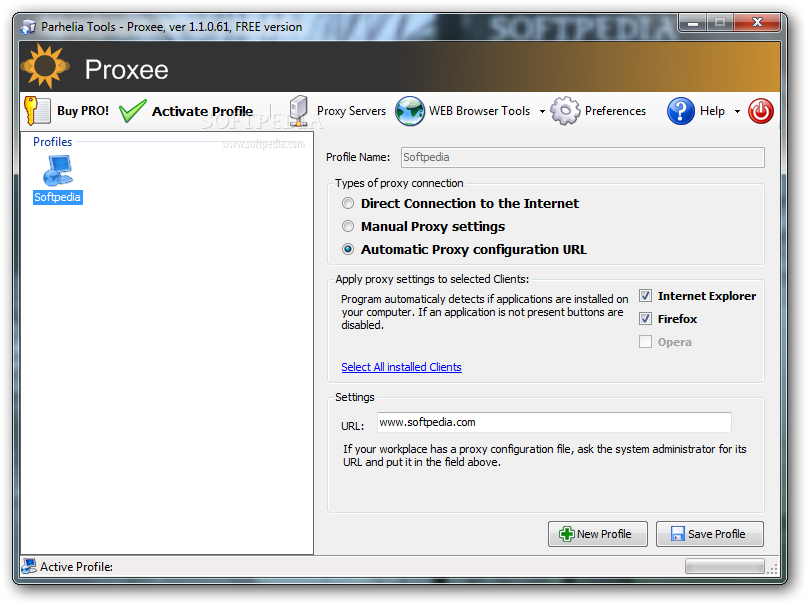
Task: Toggle the disabled Opera checkbox
Action: pyautogui.click(x=645, y=342)
